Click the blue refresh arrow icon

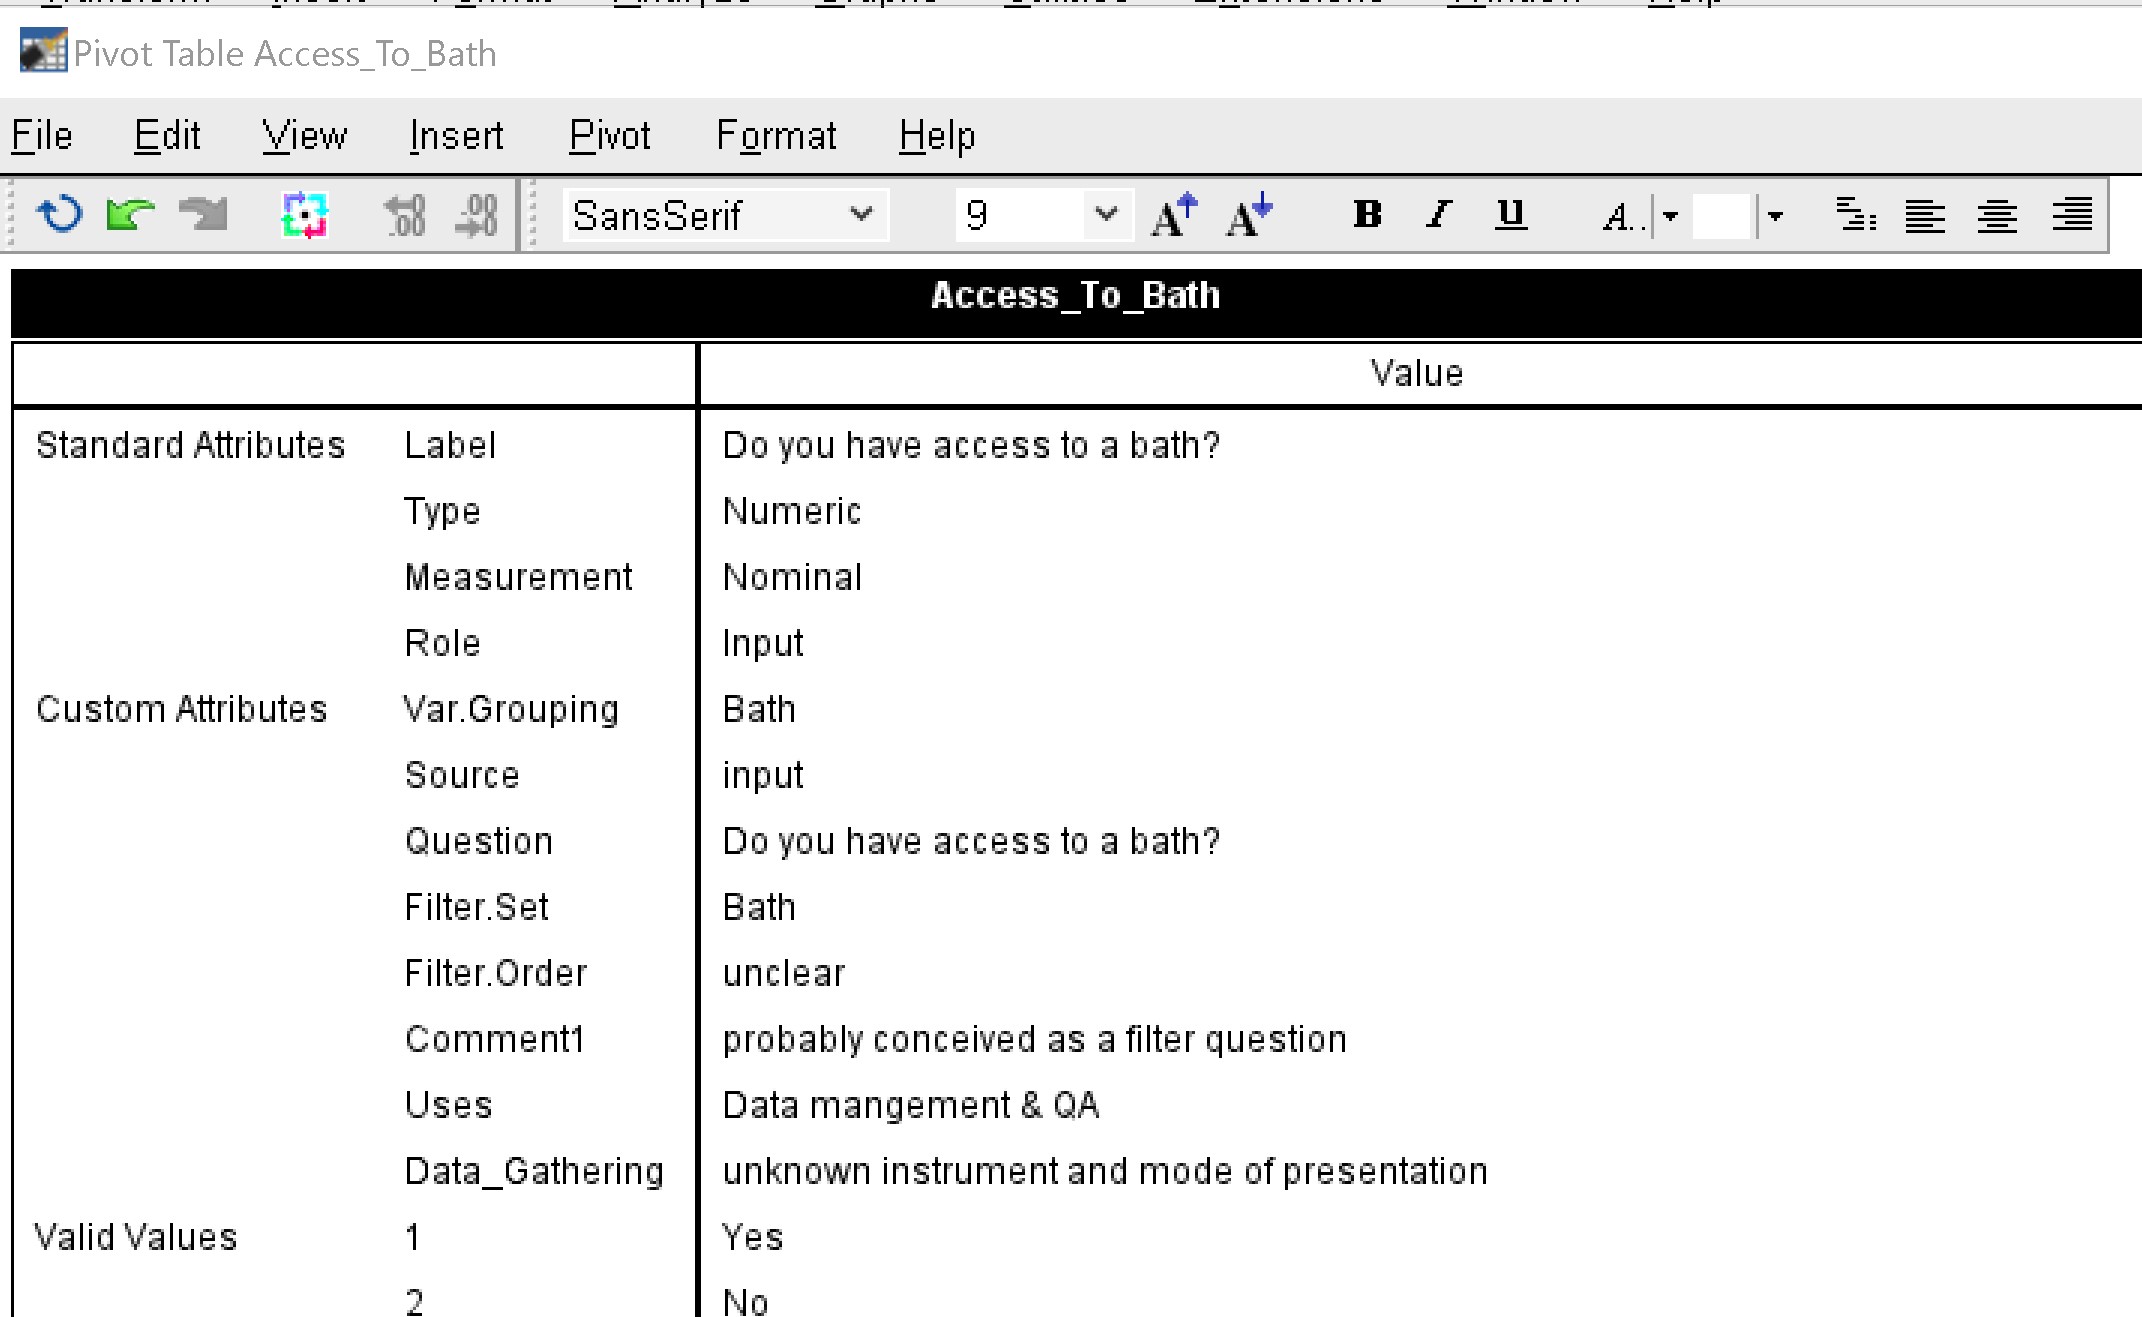point(59,215)
